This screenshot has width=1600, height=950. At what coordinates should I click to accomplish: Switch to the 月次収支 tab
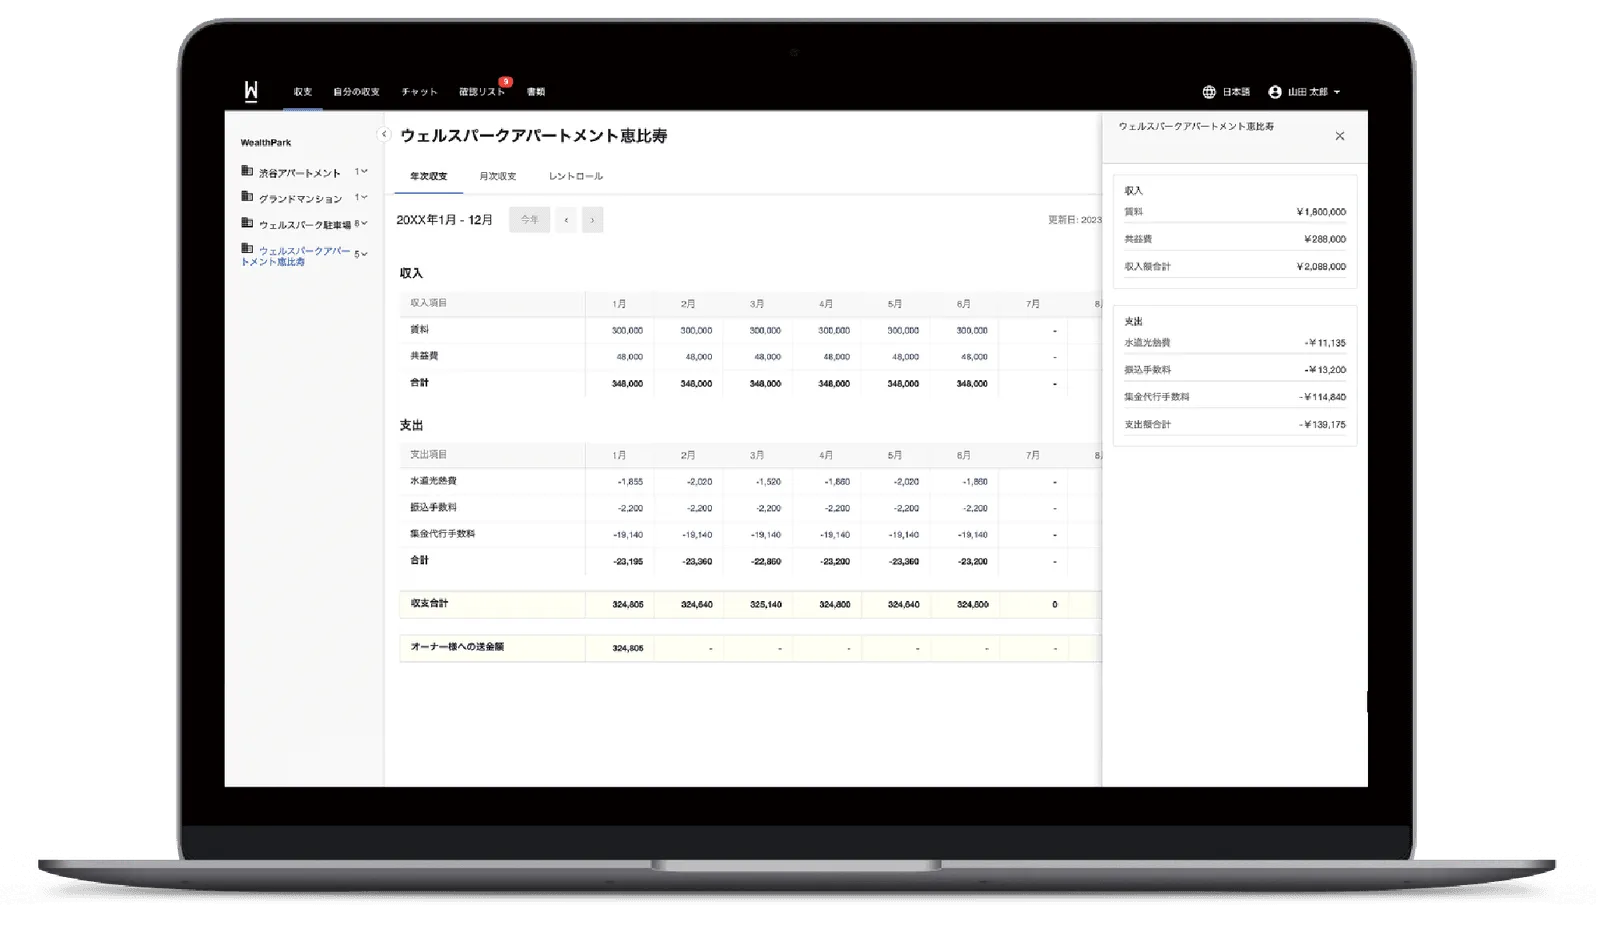point(498,176)
